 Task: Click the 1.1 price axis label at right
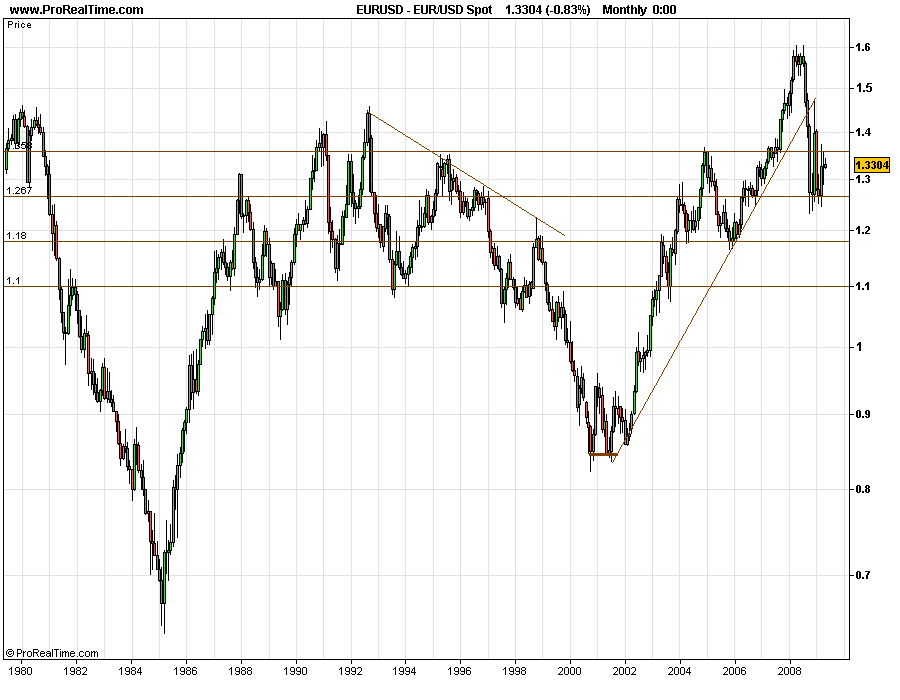click(864, 286)
